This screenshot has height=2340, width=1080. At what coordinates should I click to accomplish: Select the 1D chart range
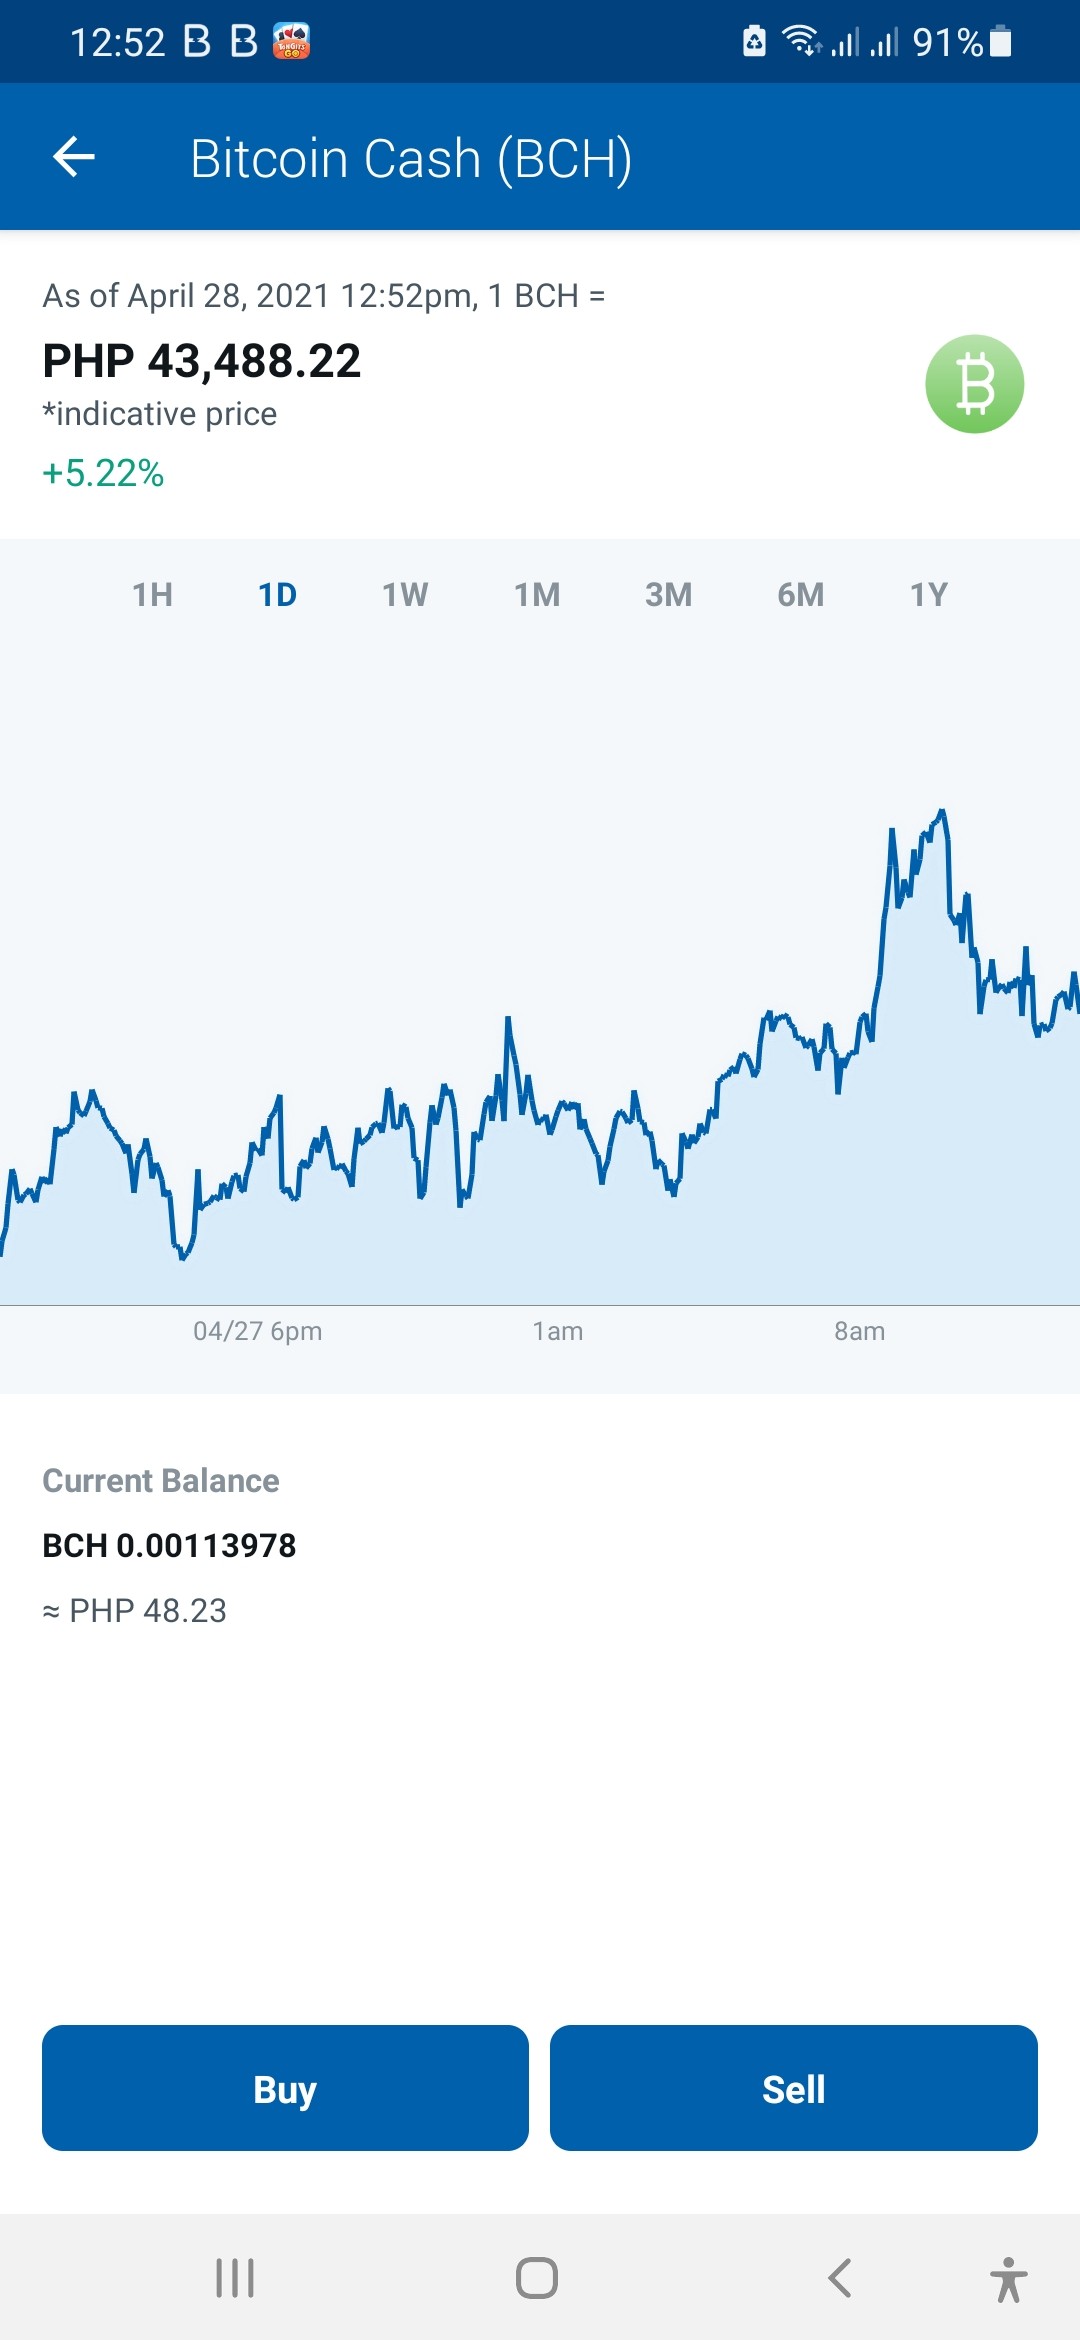pos(277,595)
